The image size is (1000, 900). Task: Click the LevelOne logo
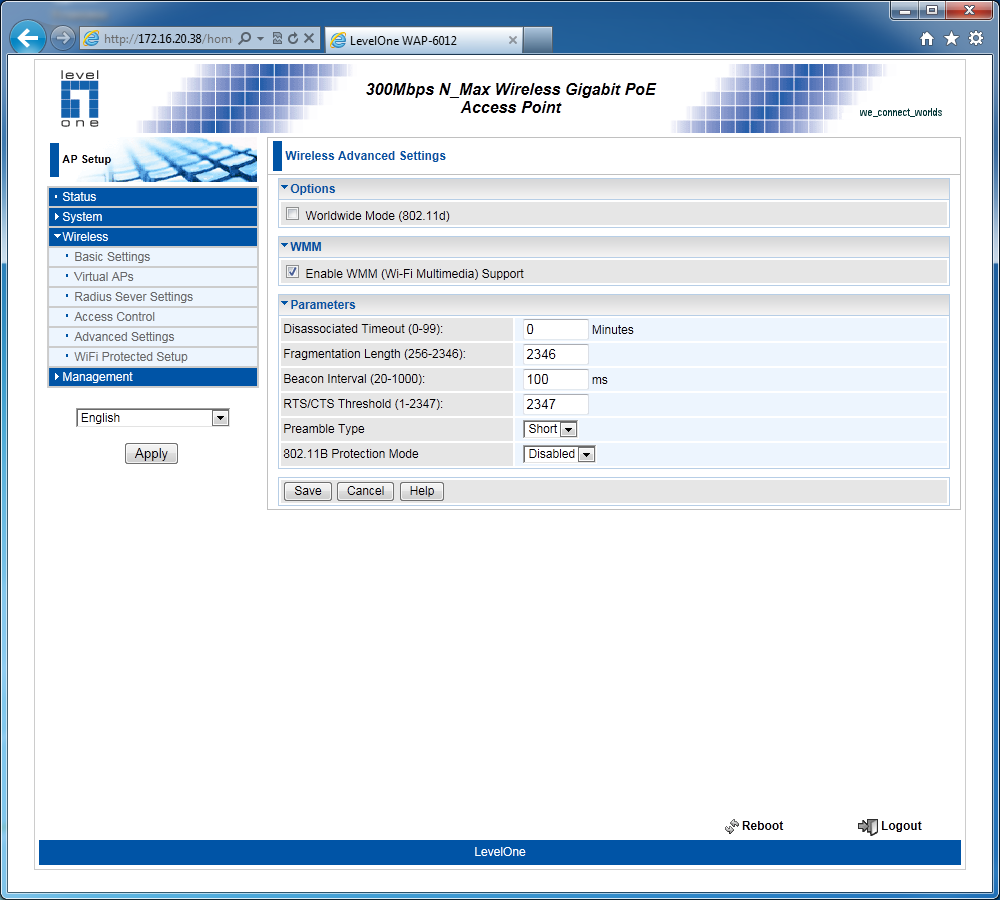[x=80, y=99]
